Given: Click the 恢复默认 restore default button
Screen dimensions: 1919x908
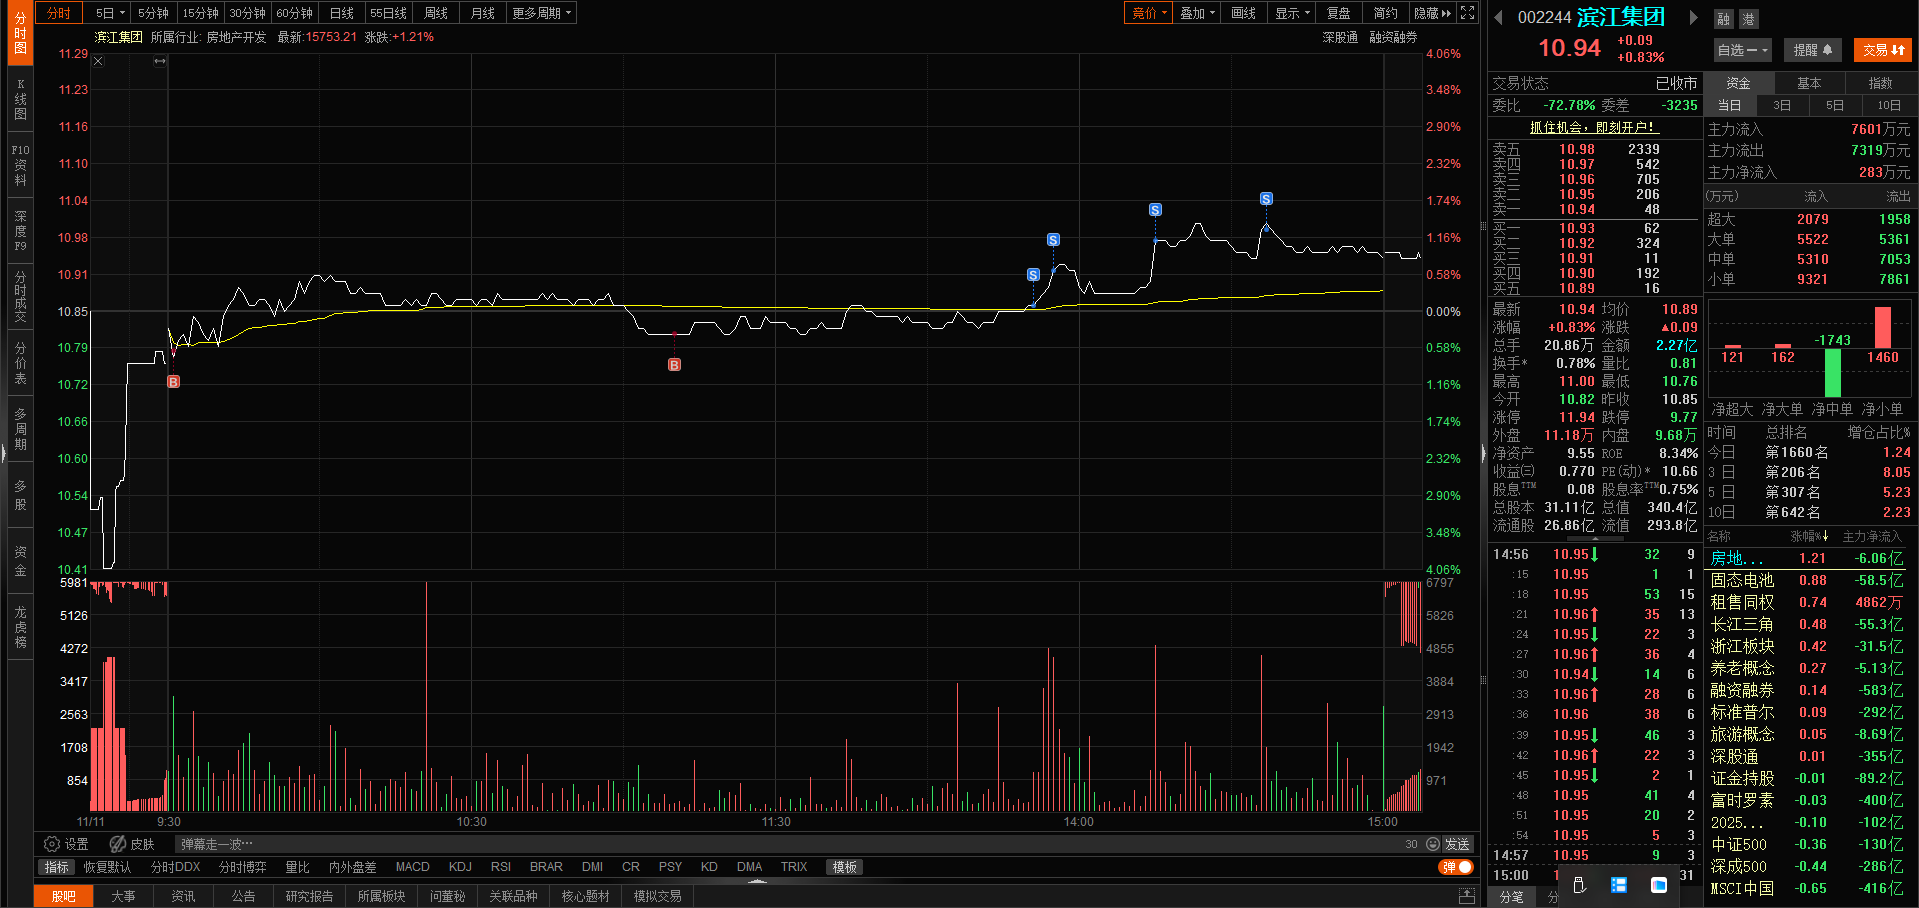Looking at the screenshot, I should point(107,867).
